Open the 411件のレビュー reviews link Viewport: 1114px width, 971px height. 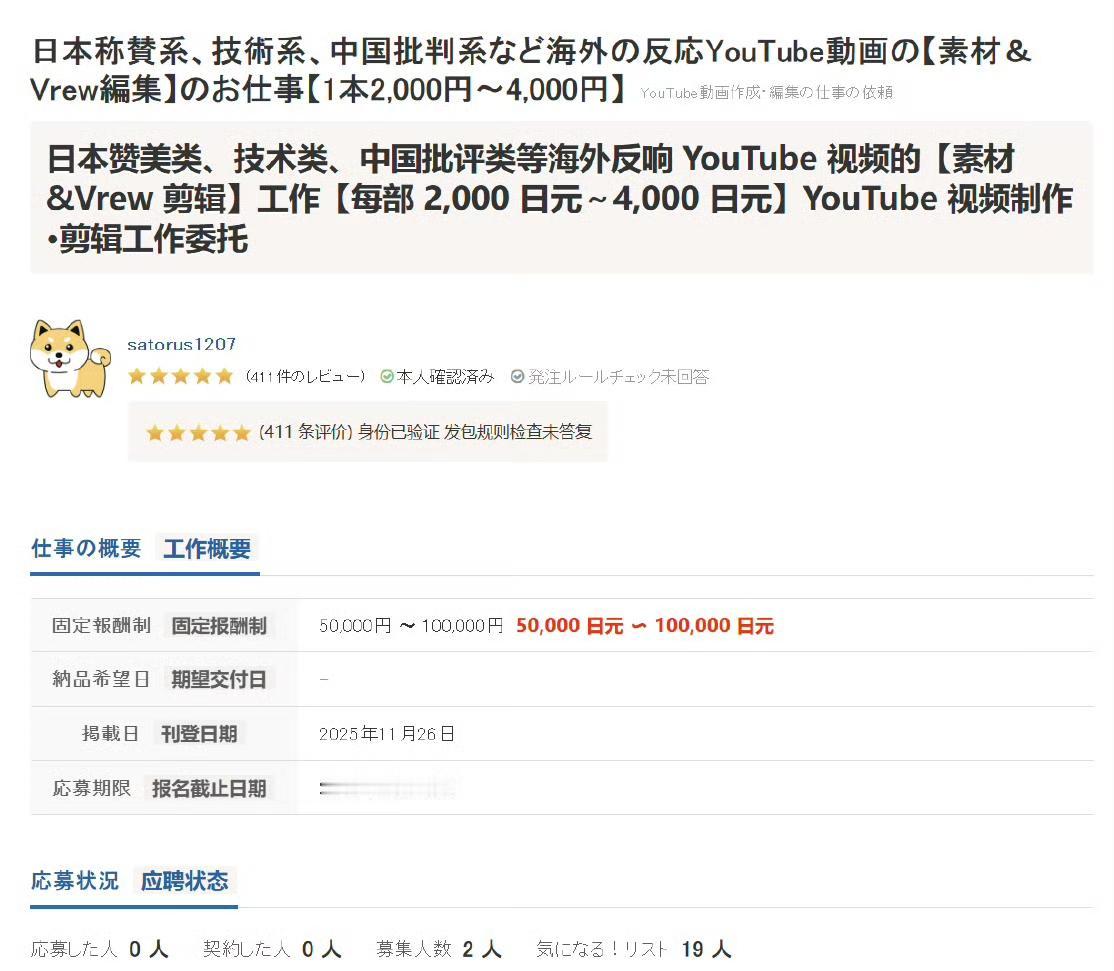(x=305, y=376)
